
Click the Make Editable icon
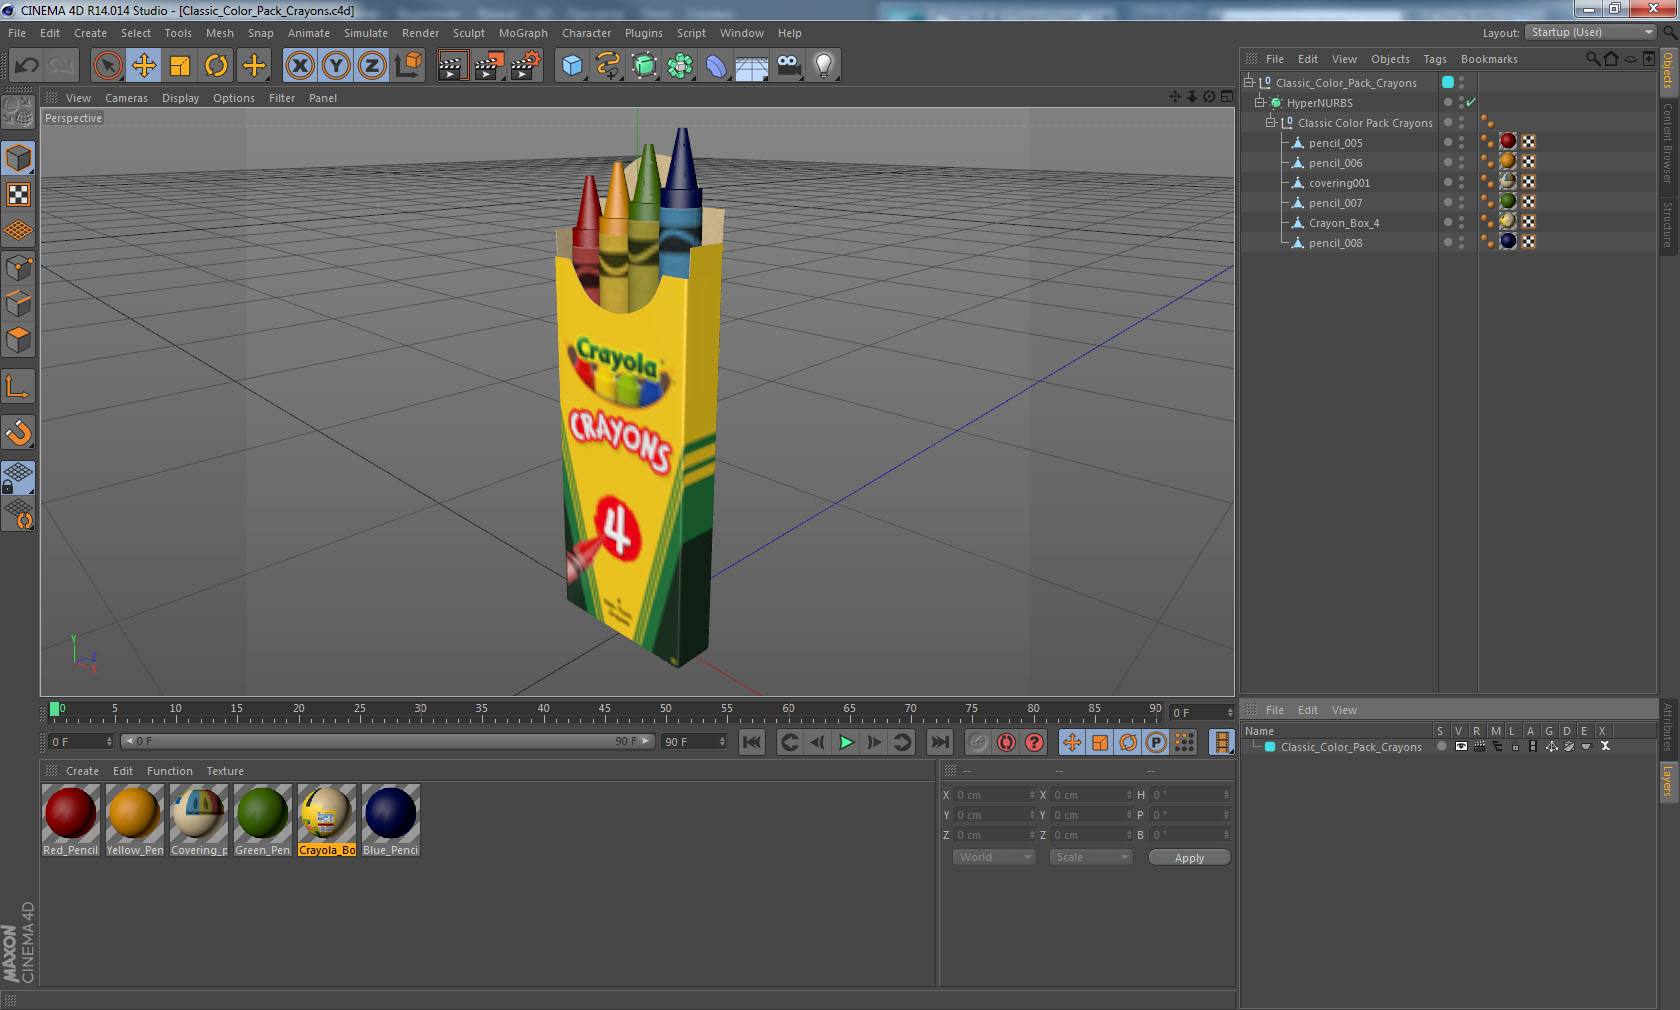18,113
